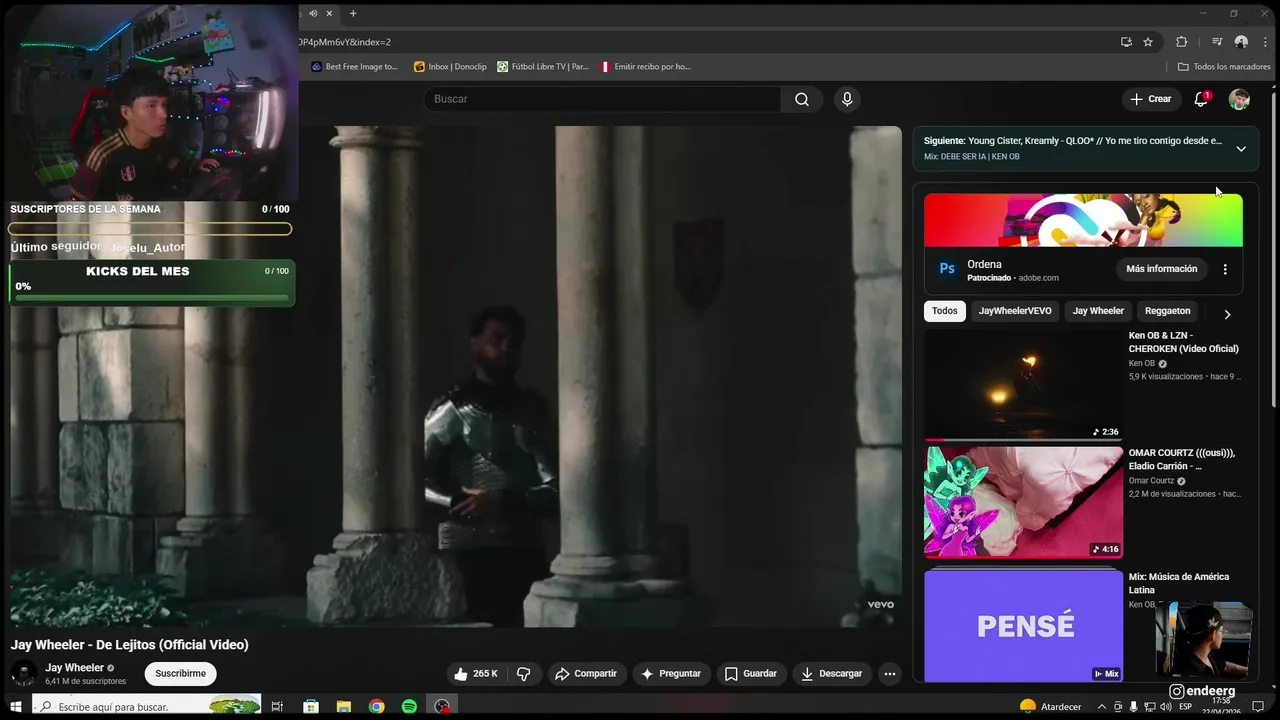Open Todos los marcadores folder
The width and height of the screenshot is (1280, 720).
[1224, 67]
